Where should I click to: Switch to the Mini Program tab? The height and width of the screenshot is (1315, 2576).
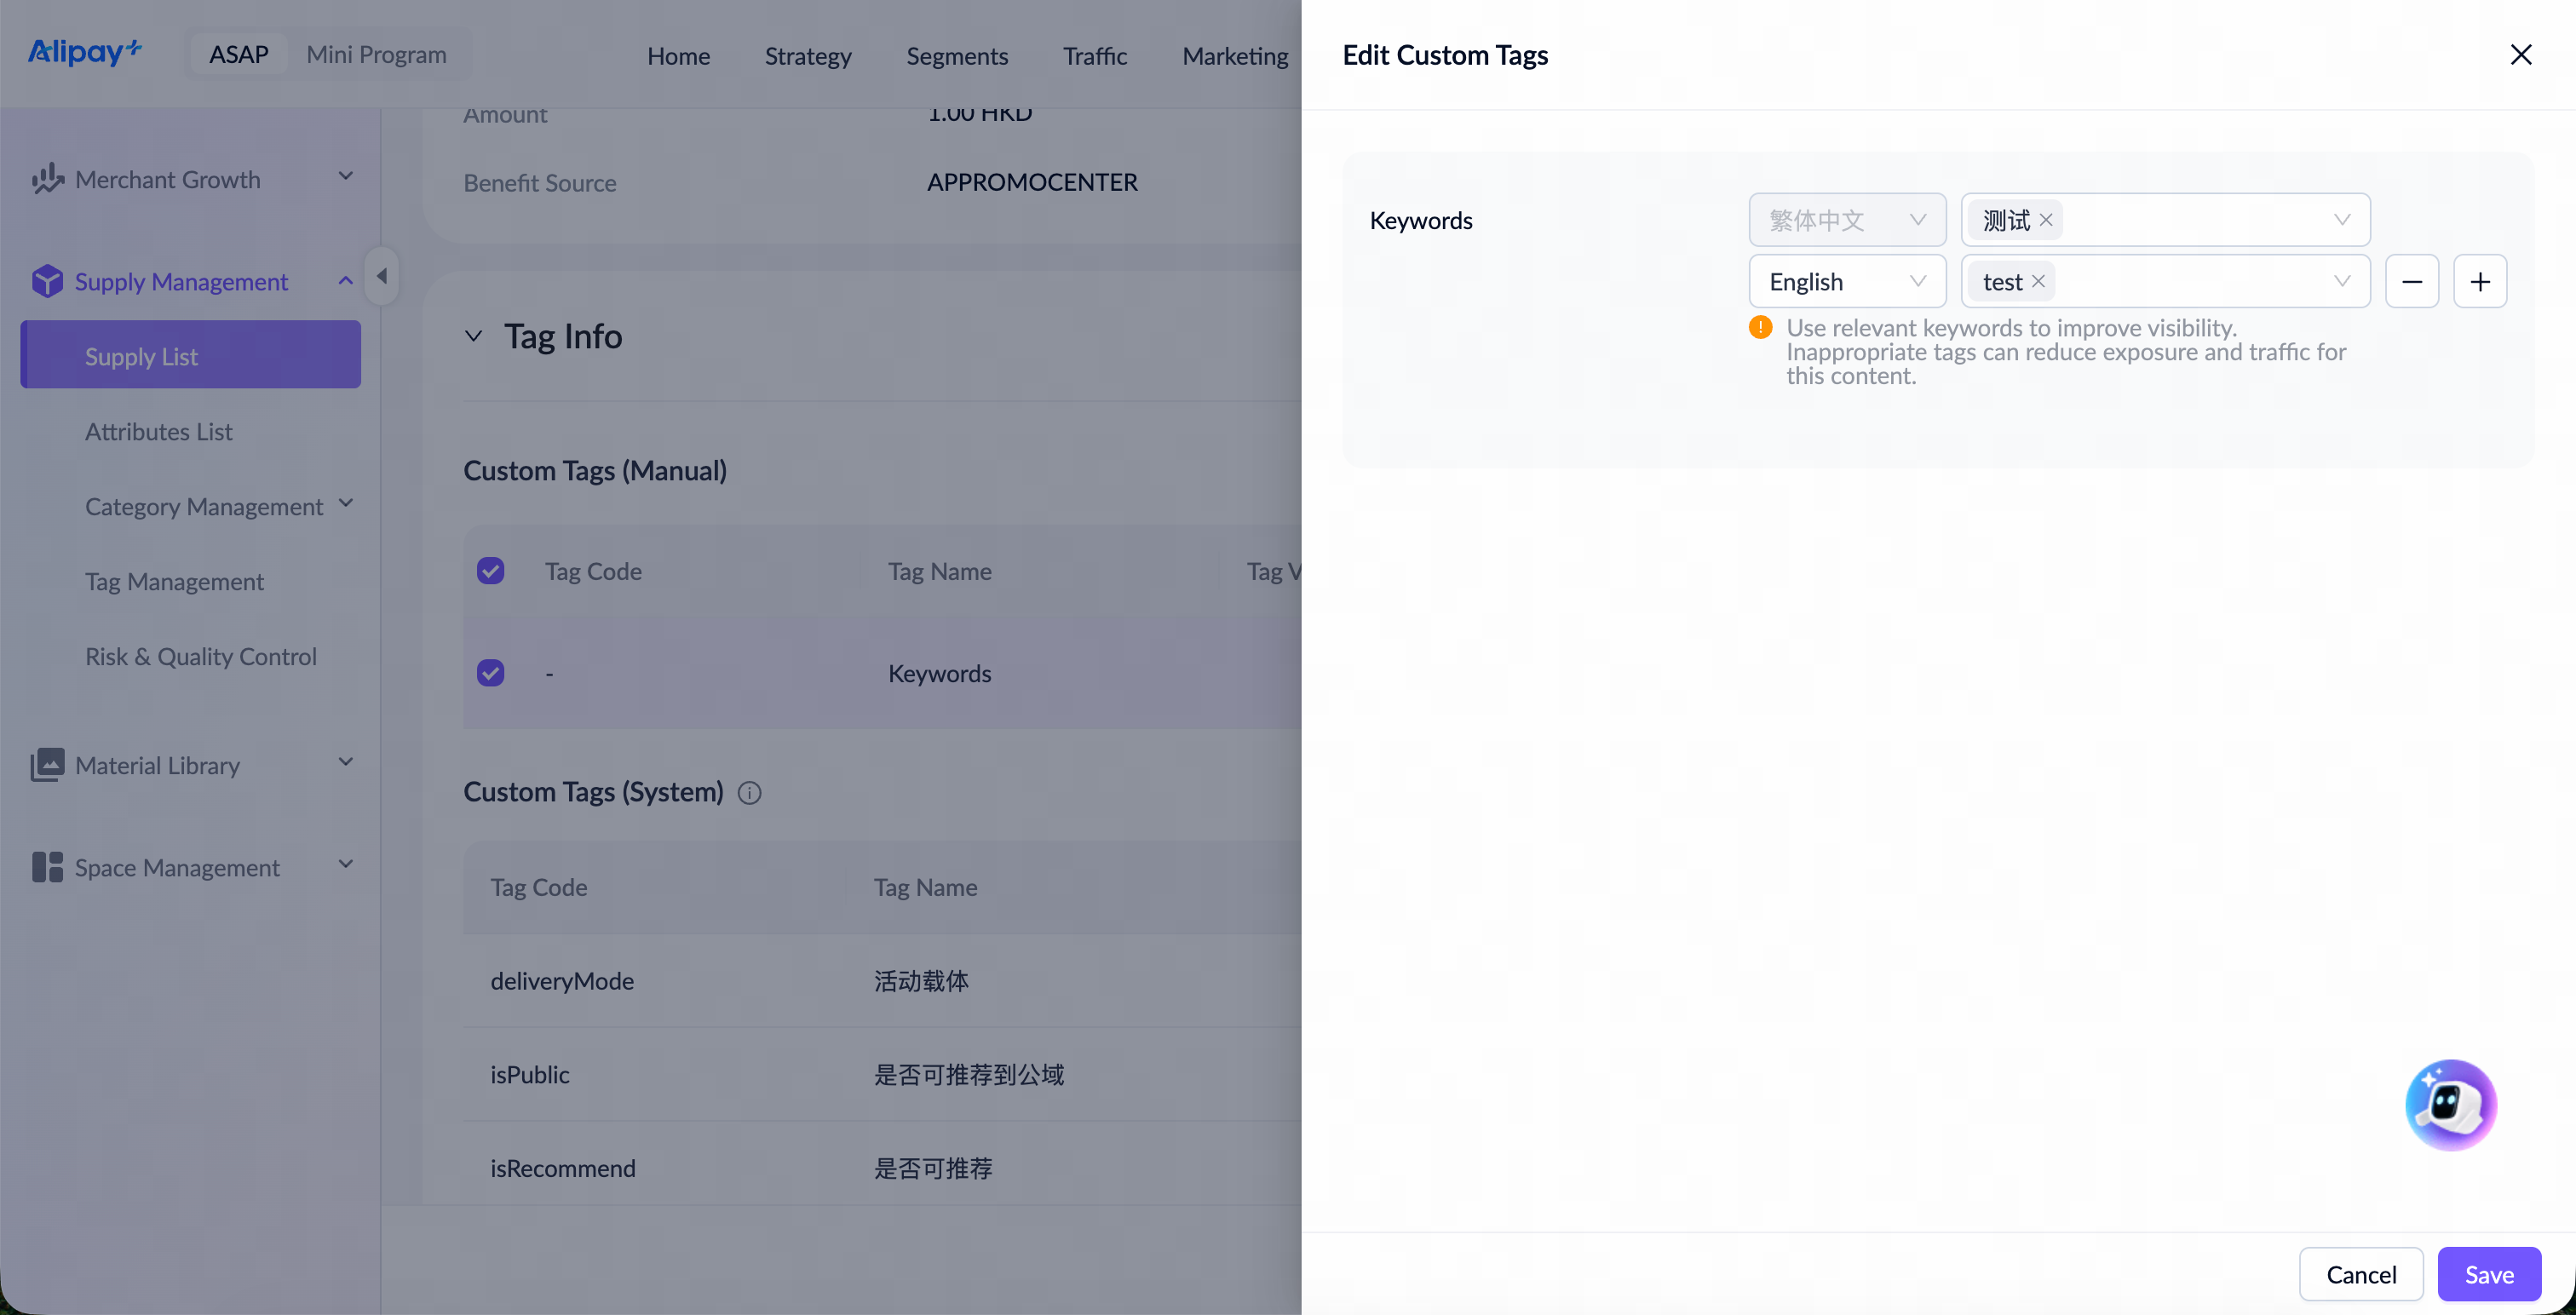coord(376,54)
